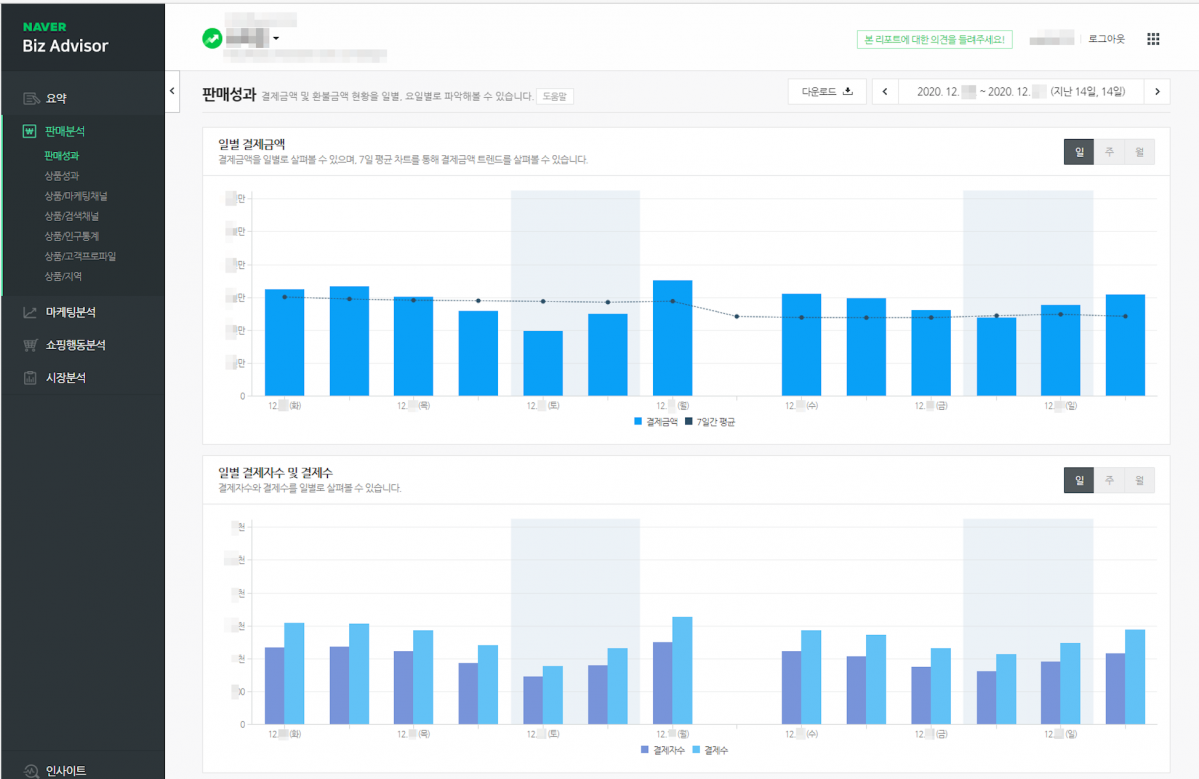Select the 판매분석 sales analysis sidebar icon
Screen dimensions: 1199x779
point(31,130)
